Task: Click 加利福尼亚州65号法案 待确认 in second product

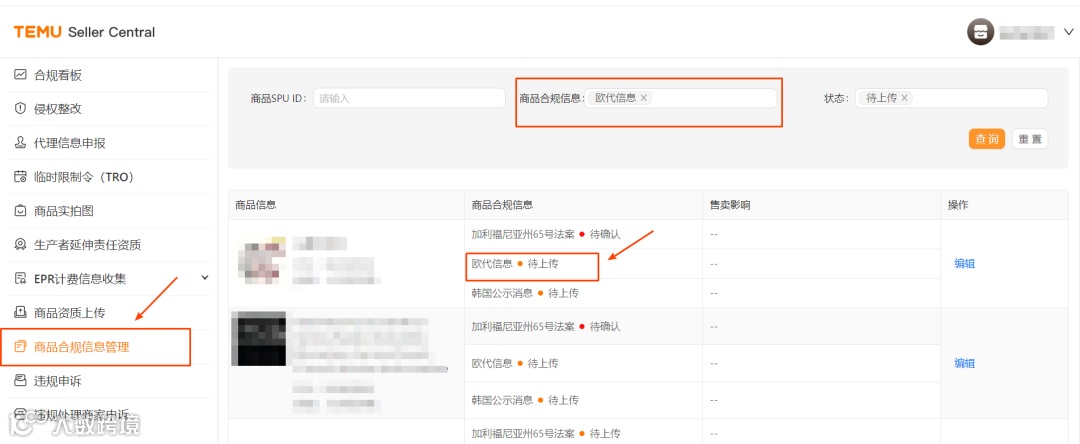Action: 546,326
